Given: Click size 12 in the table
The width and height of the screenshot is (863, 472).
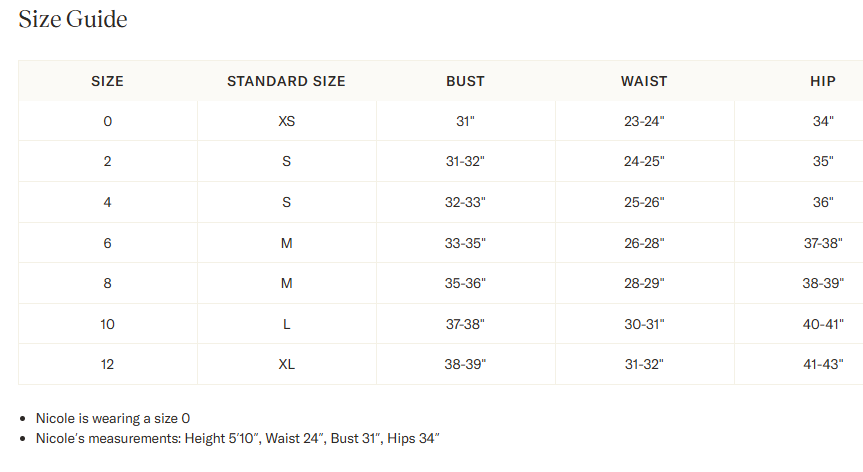Looking at the screenshot, I should click(x=107, y=364).
